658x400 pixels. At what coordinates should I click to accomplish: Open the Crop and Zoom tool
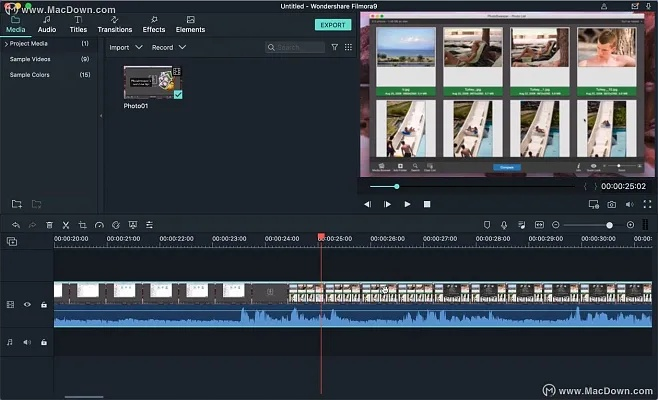(83, 225)
